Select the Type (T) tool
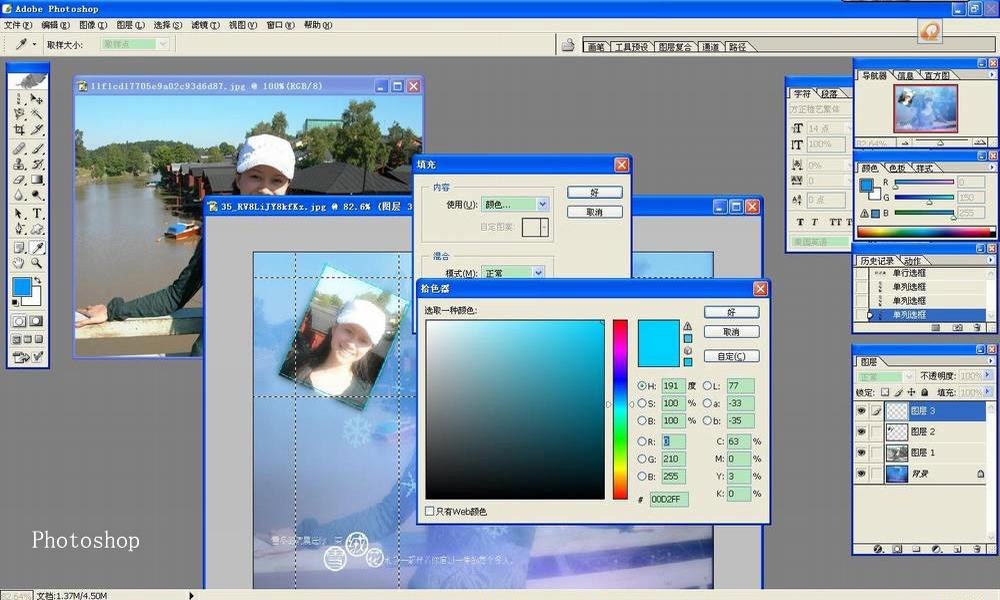Screen dimensions: 1000x600 (38, 213)
